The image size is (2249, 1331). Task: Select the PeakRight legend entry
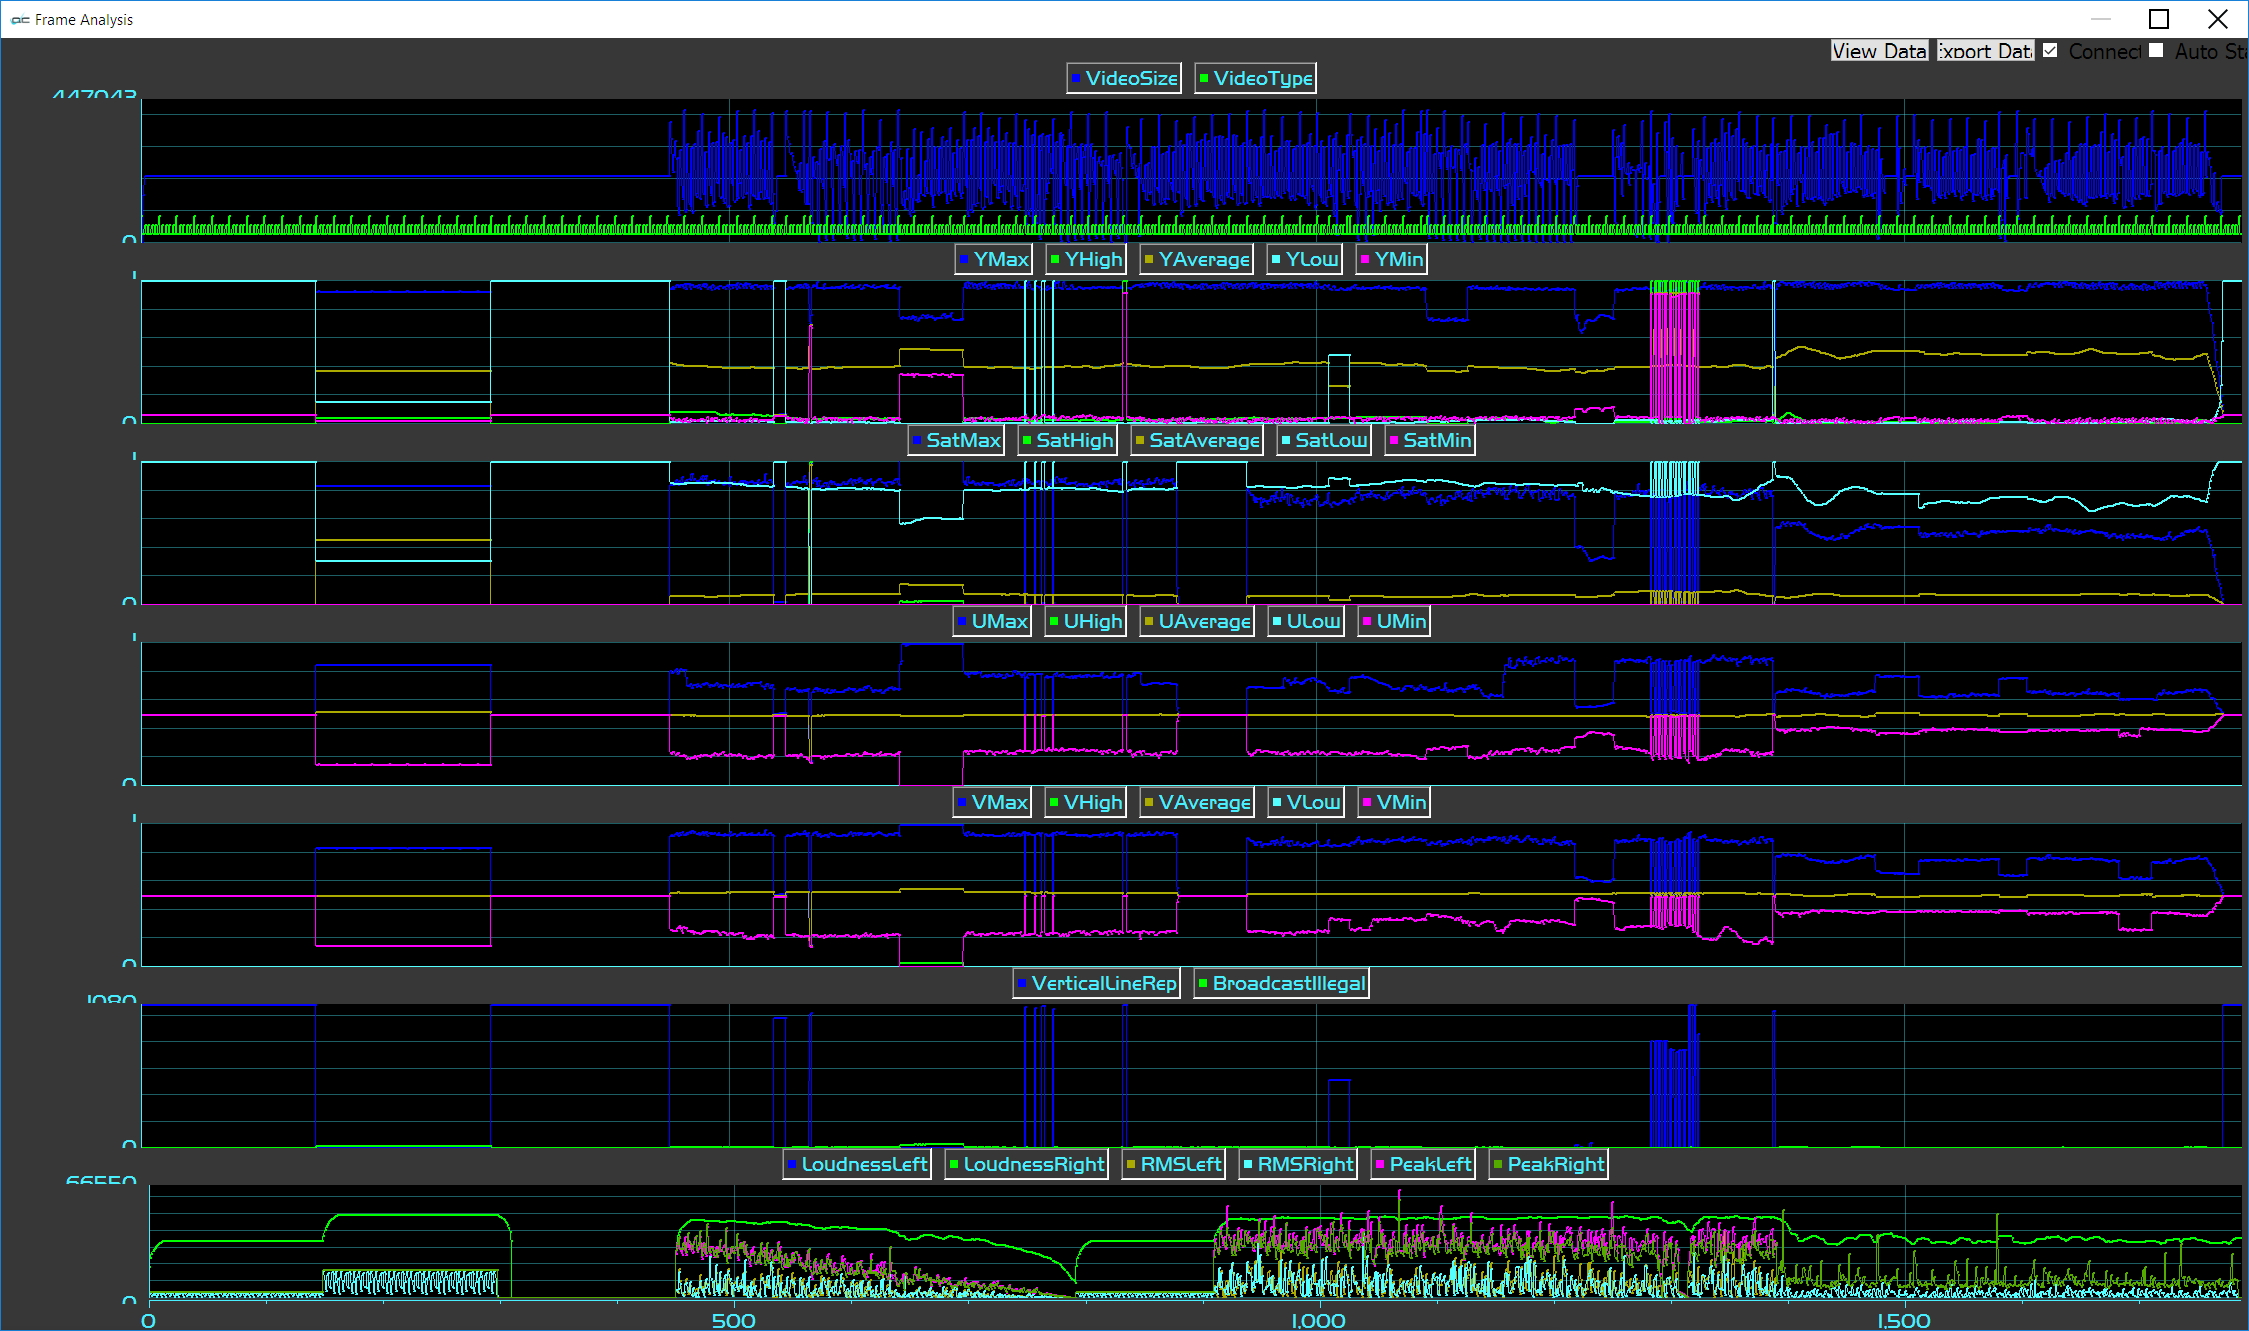pyautogui.click(x=1548, y=1164)
